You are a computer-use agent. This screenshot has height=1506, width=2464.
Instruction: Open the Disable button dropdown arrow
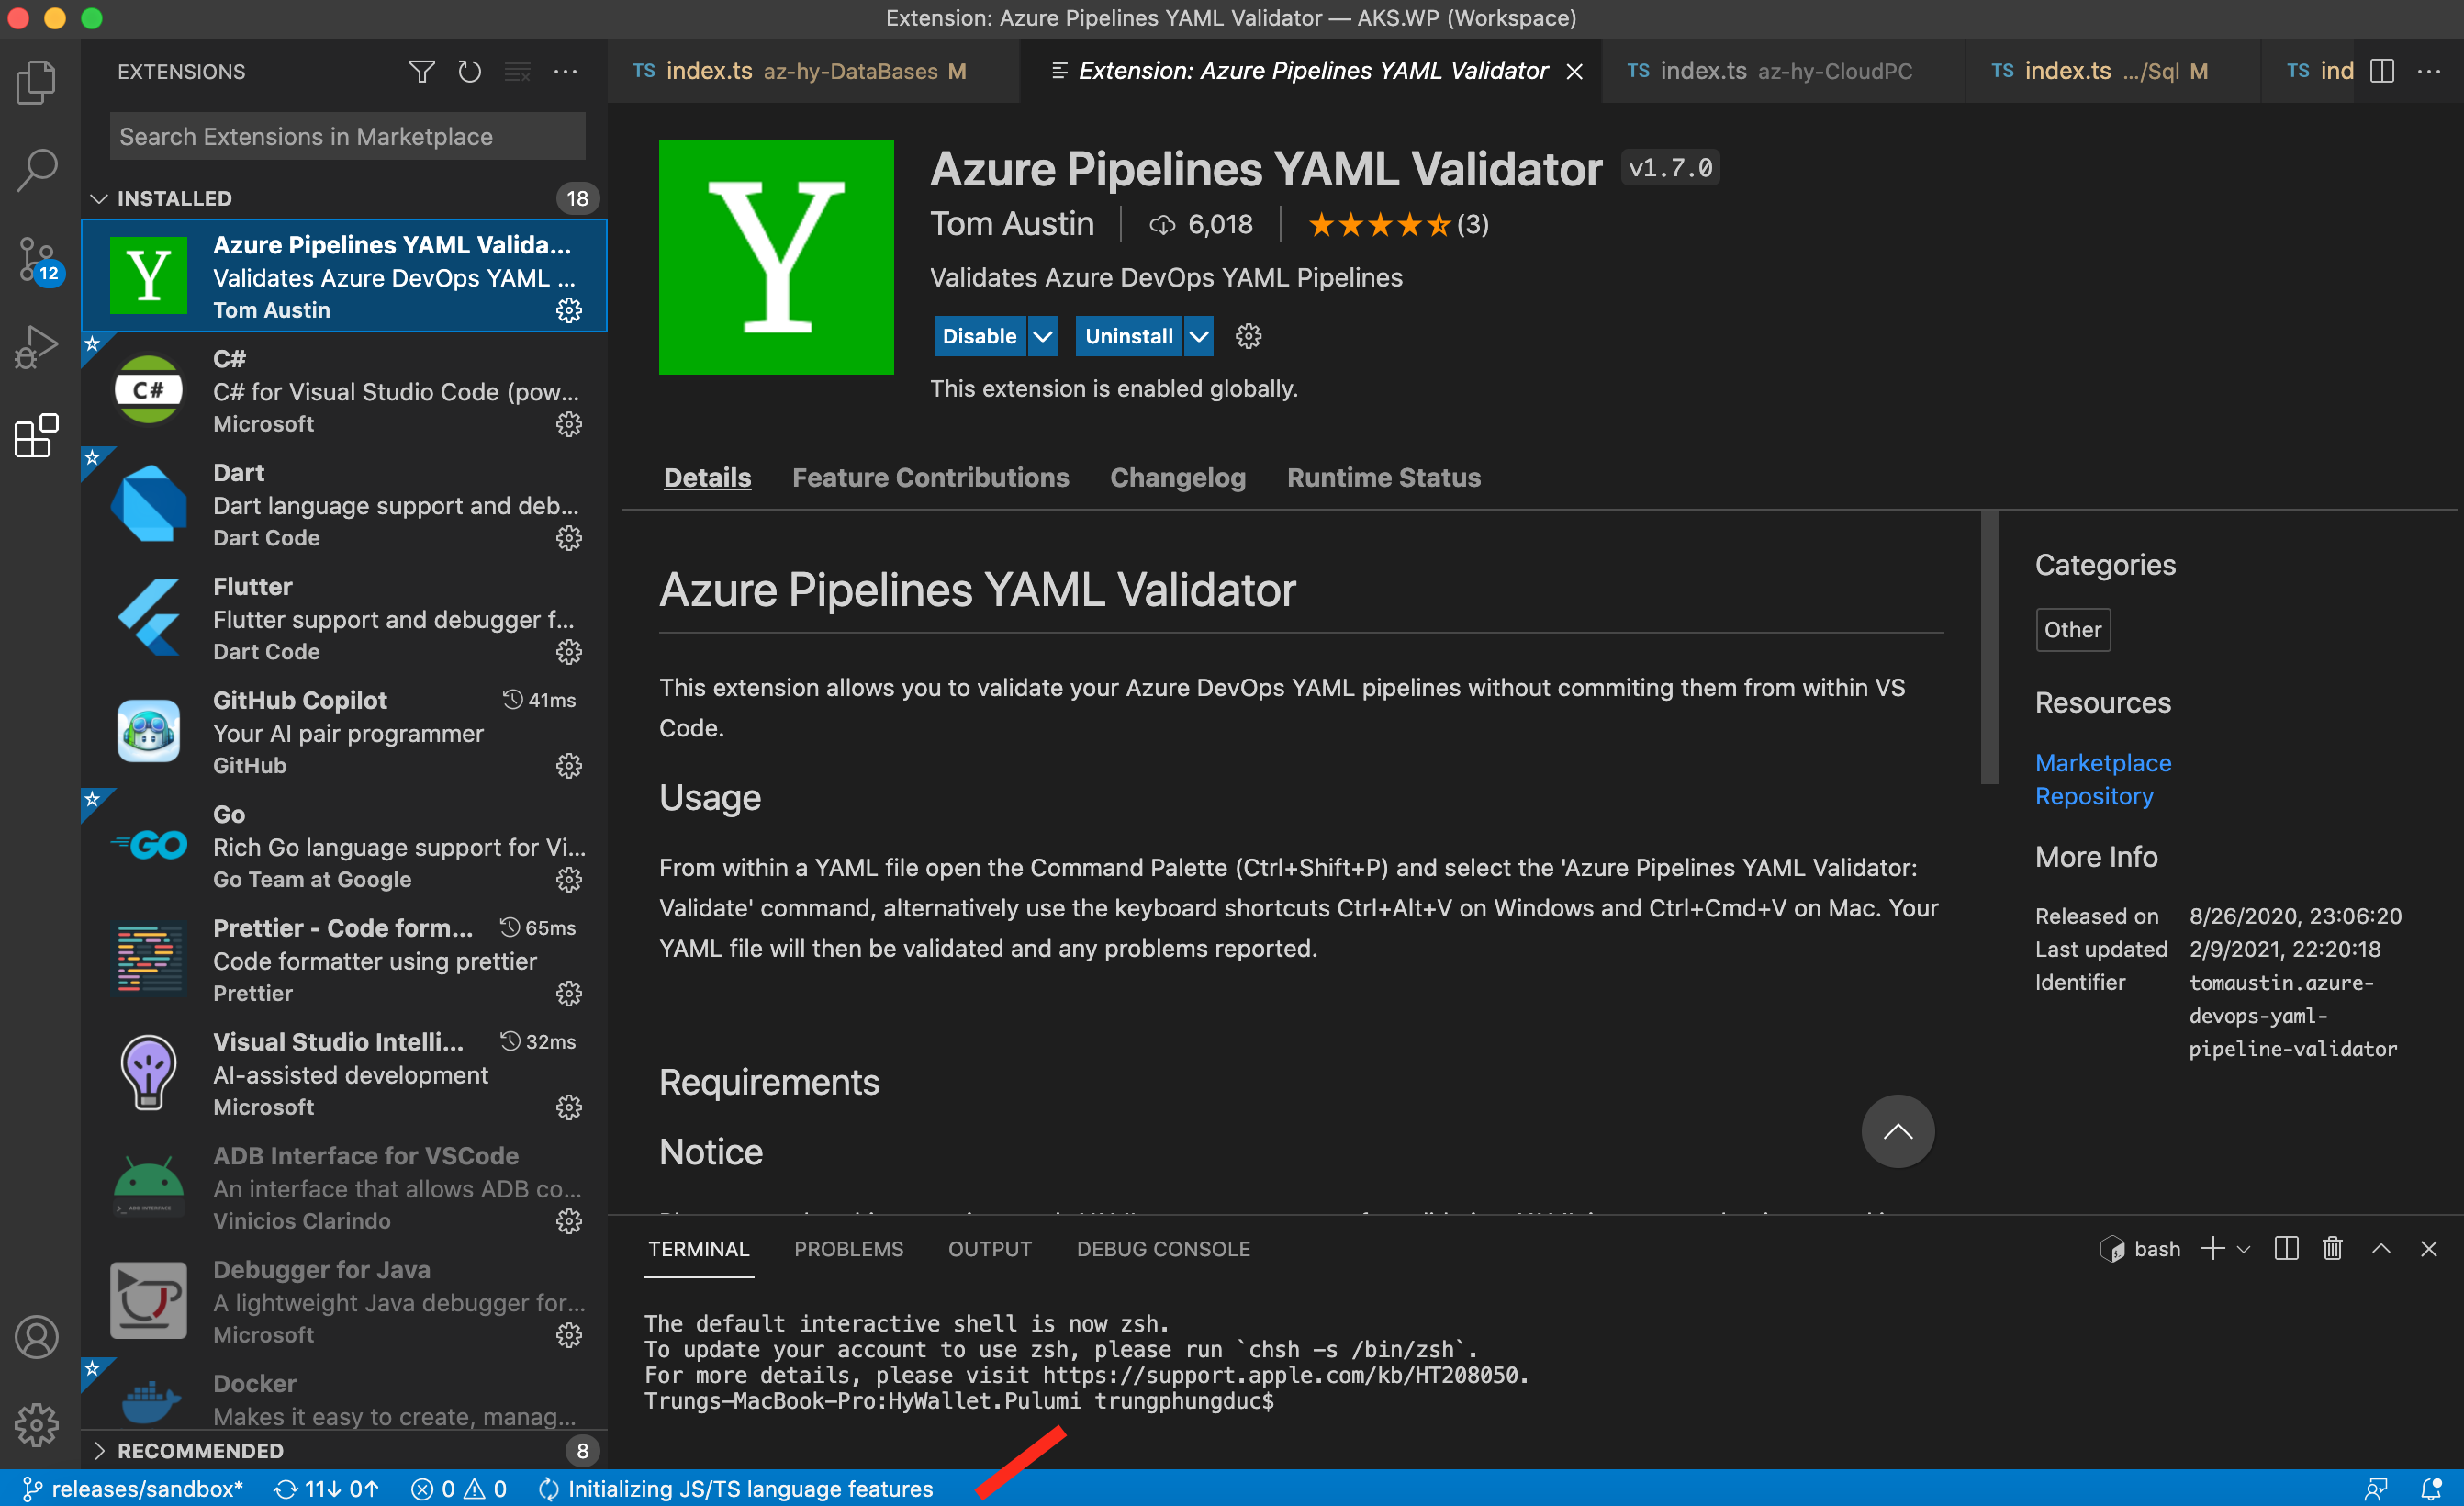pos(1043,336)
